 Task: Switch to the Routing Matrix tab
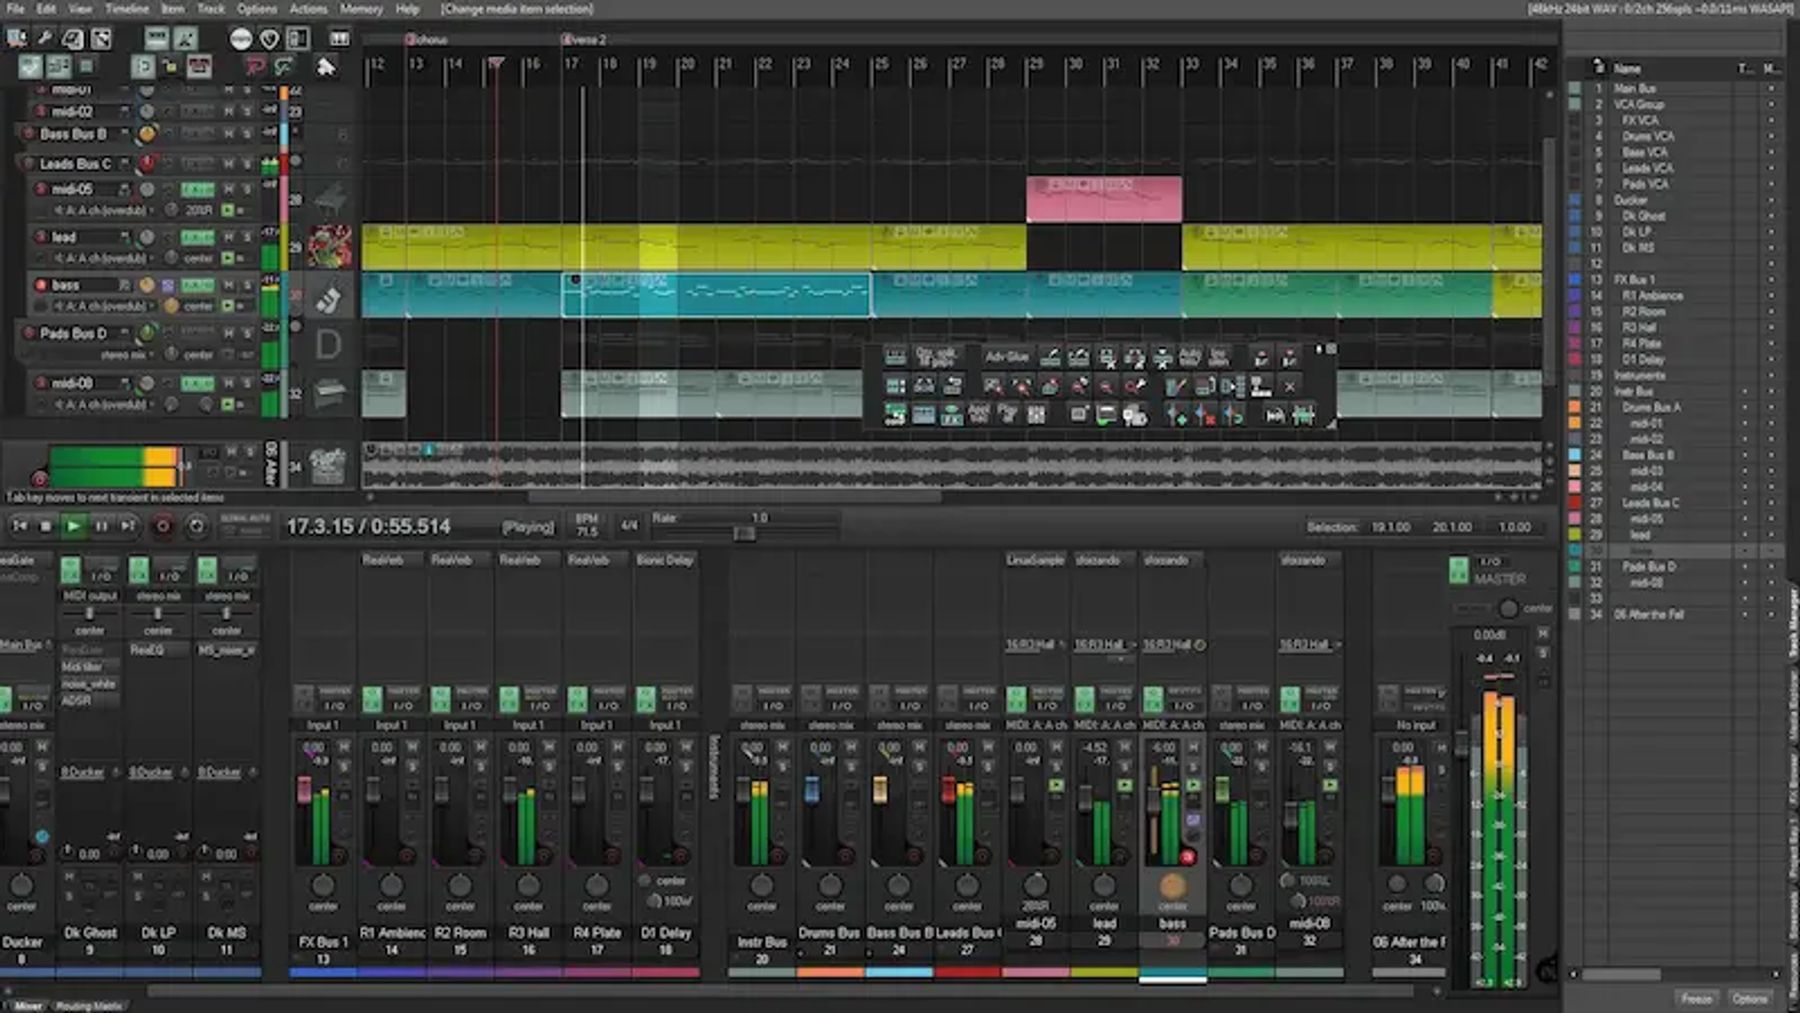tap(89, 1006)
